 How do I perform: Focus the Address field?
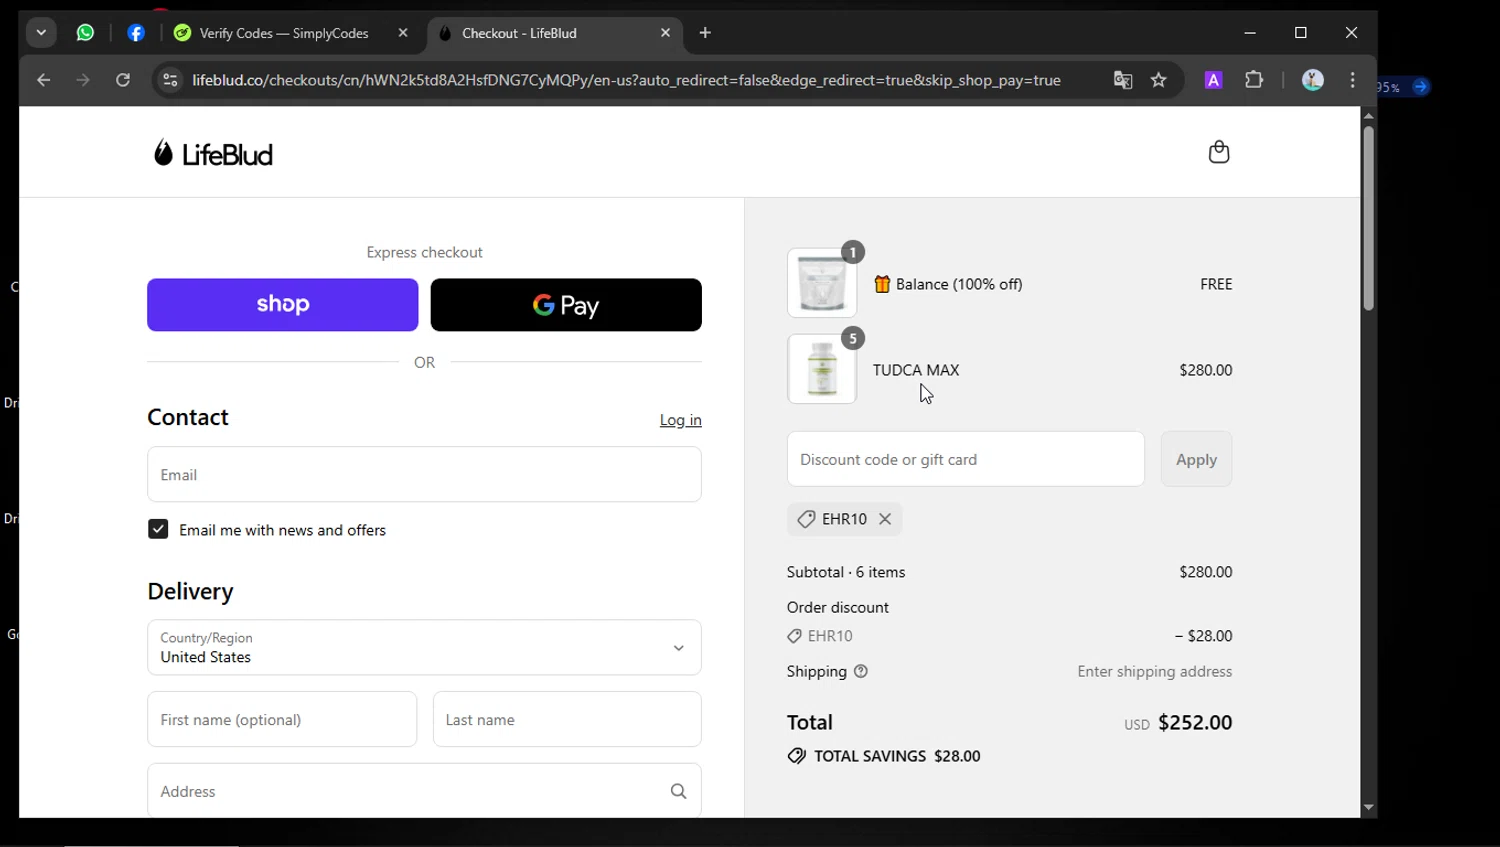click(x=424, y=791)
